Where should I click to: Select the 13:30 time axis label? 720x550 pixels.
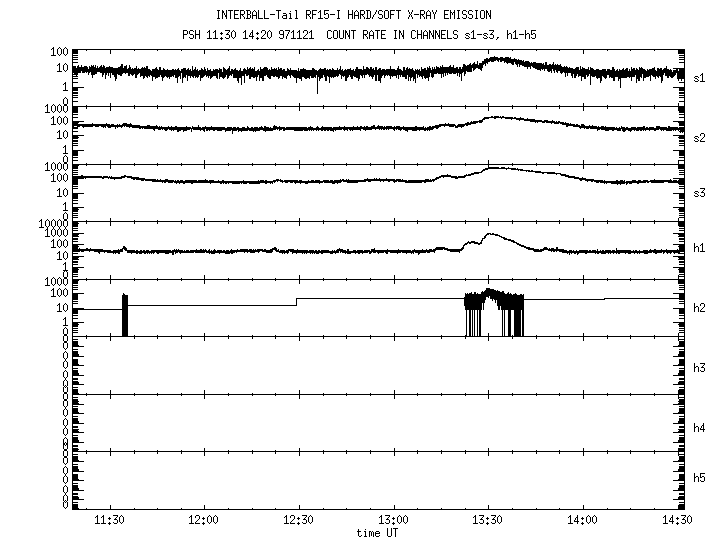click(x=487, y=521)
